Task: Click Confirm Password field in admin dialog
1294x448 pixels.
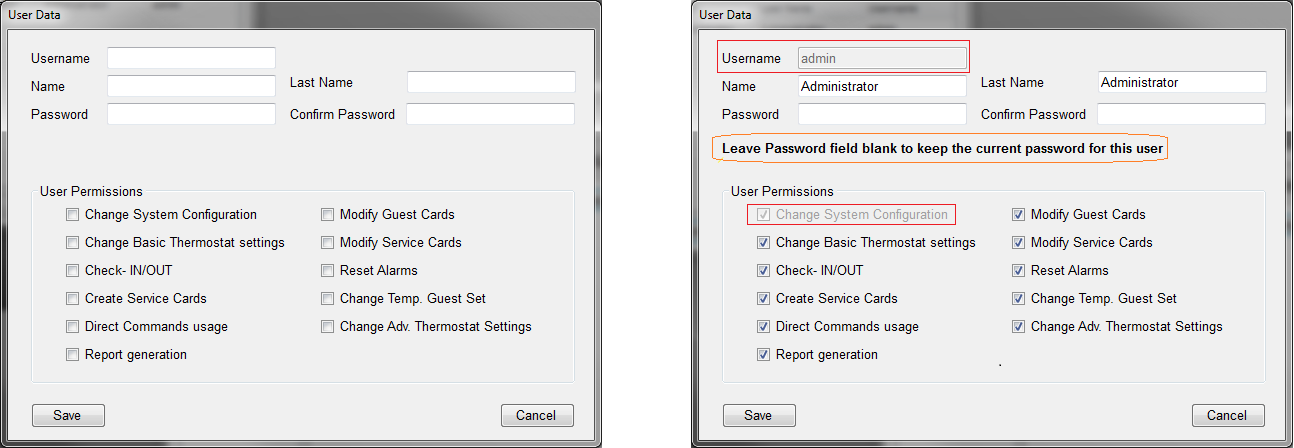Action: point(1181,114)
